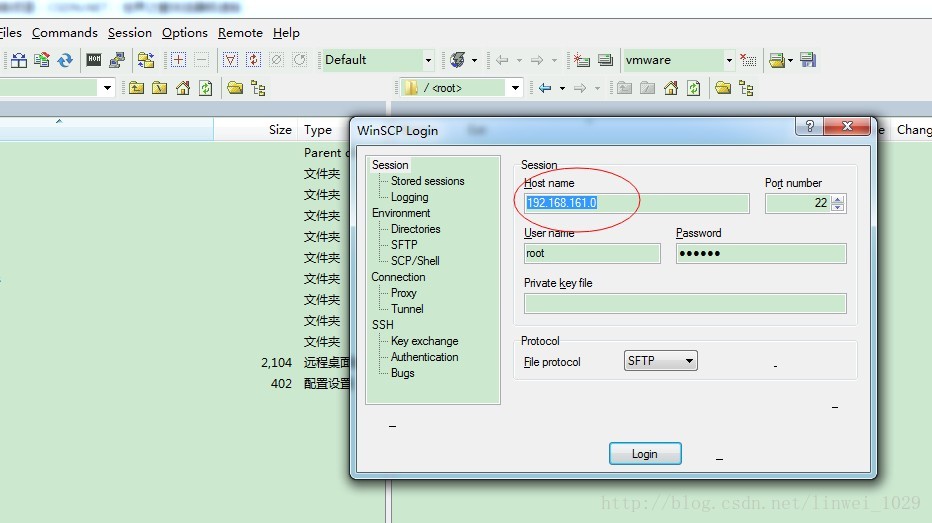Expand the remote Back history dropdown arrow

(562, 88)
